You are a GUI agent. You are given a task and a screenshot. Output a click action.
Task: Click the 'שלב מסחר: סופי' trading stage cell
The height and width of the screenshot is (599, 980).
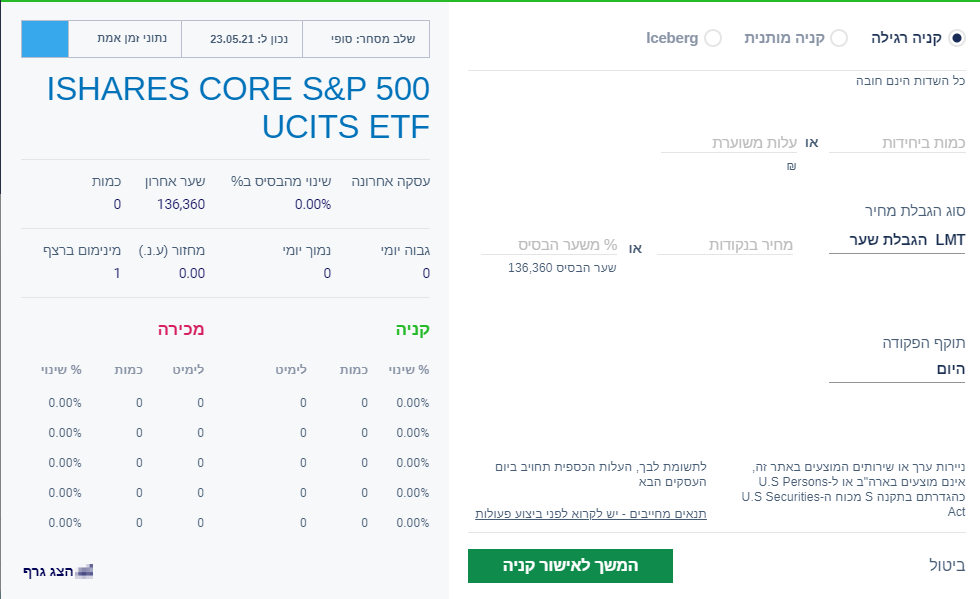point(365,39)
